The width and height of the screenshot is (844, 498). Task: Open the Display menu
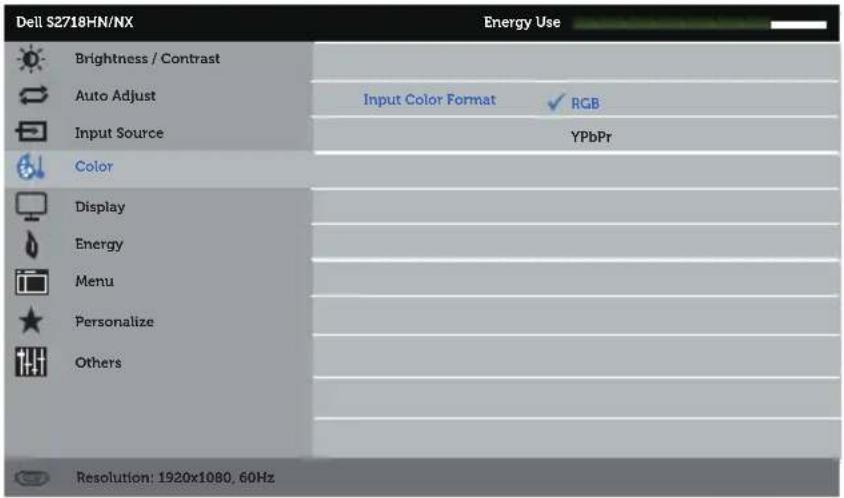coord(100,207)
